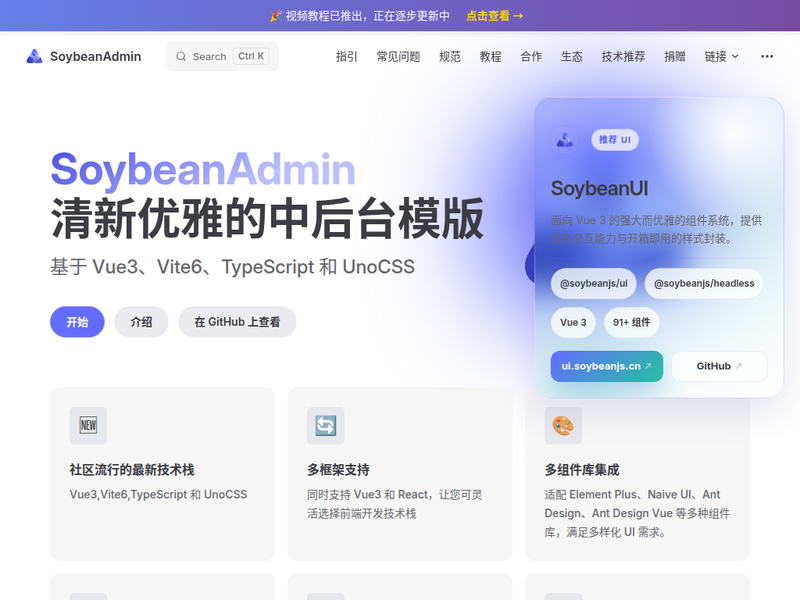This screenshot has width=800, height=600.
Task: Go to the 规范 nav item
Action: 449,57
